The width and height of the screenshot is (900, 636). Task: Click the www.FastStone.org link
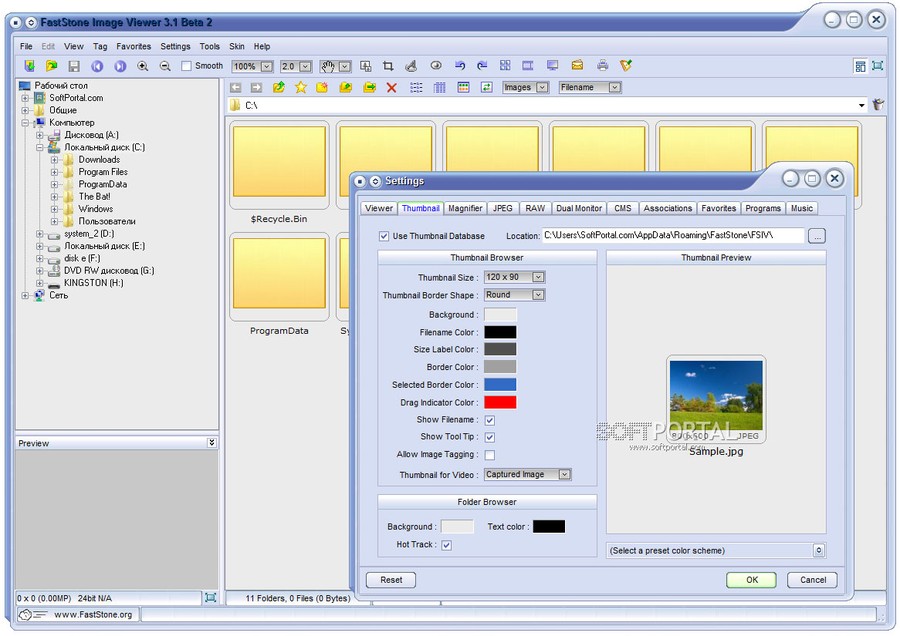93,615
